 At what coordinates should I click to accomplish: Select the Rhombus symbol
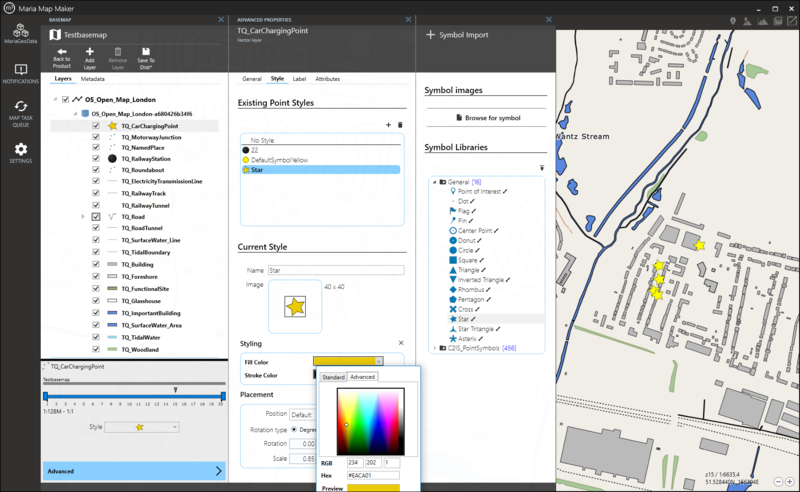coord(470,289)
